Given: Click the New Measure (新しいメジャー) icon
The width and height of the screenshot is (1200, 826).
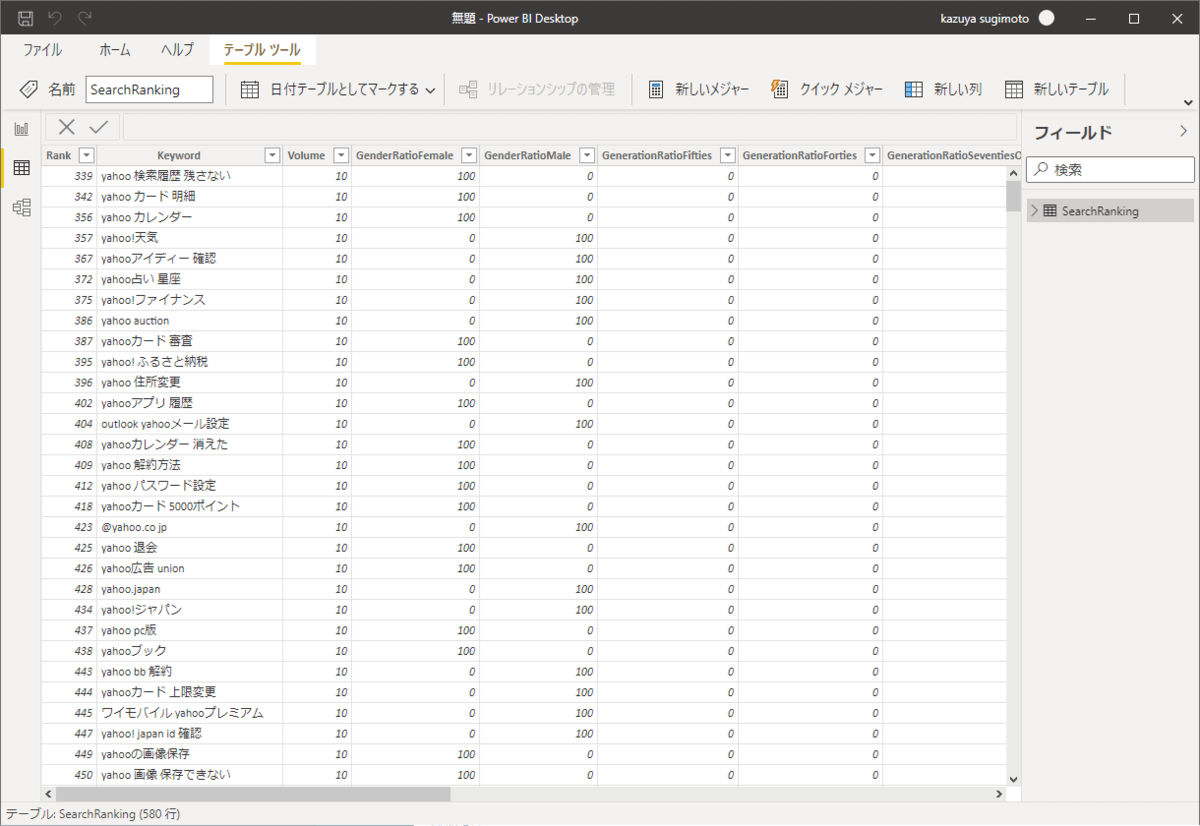Looking at the screenshot, I should click(x=656, y=89).
